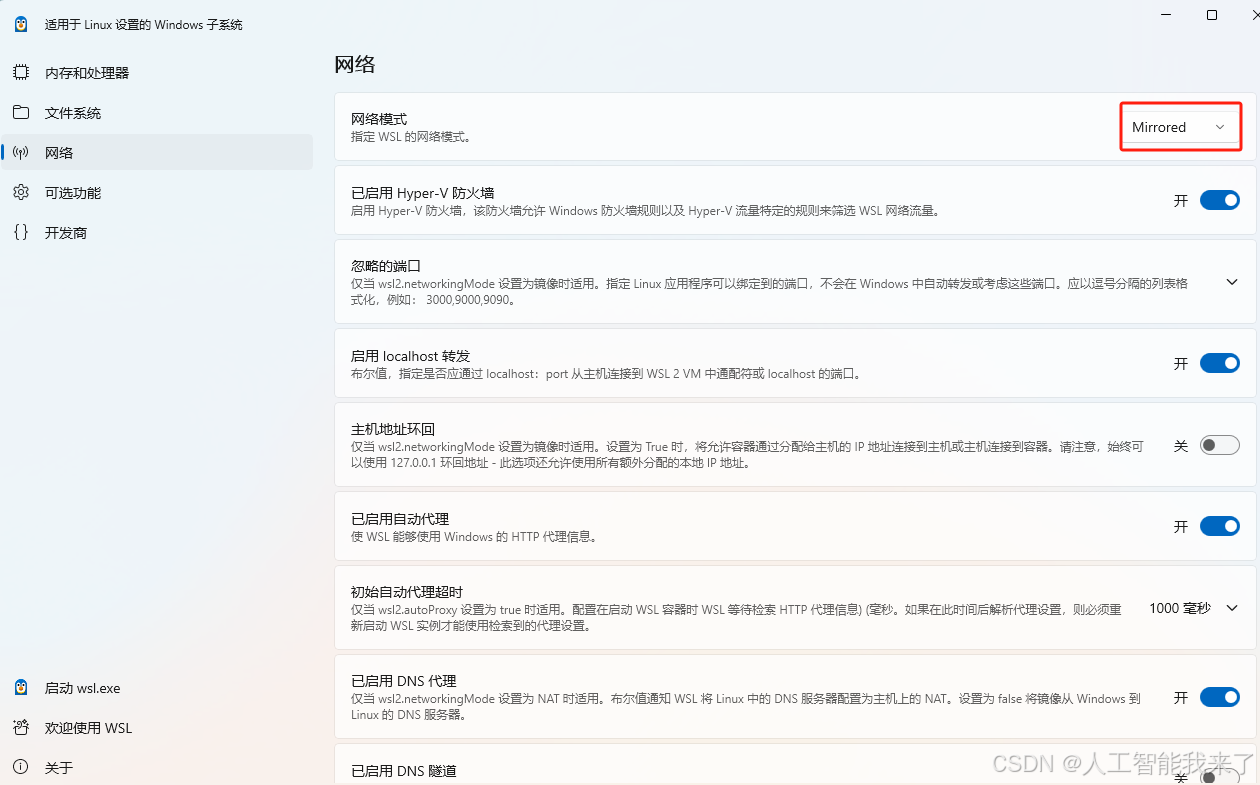Click the 忽略的端口 setting title

pos(386,266)
